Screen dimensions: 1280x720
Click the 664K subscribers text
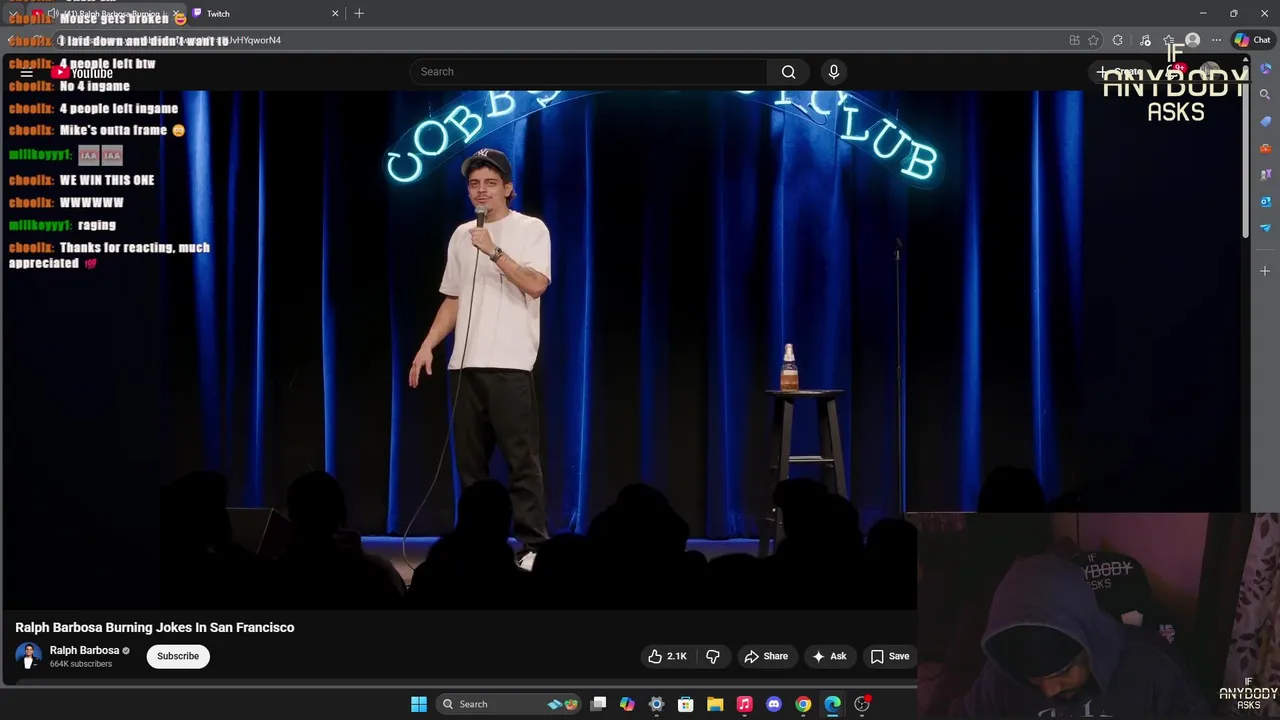(x=81, y=664)
